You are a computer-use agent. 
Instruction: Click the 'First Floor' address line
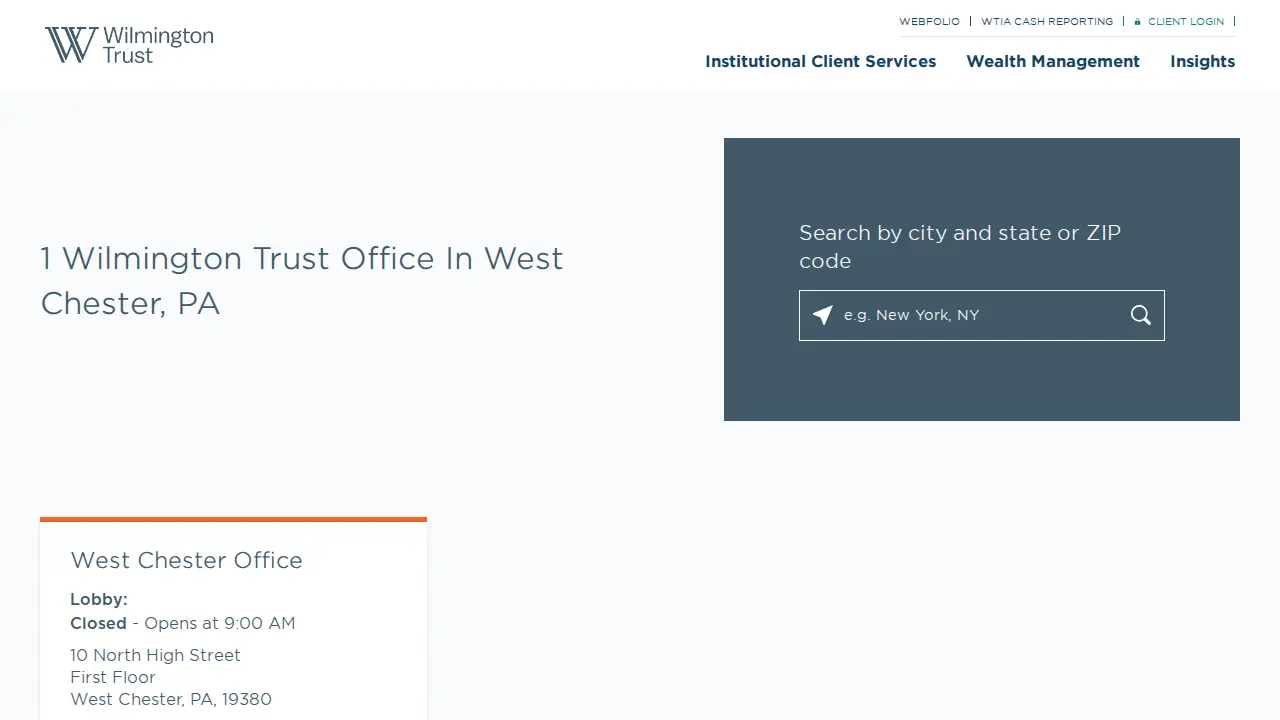click(113, 677)
